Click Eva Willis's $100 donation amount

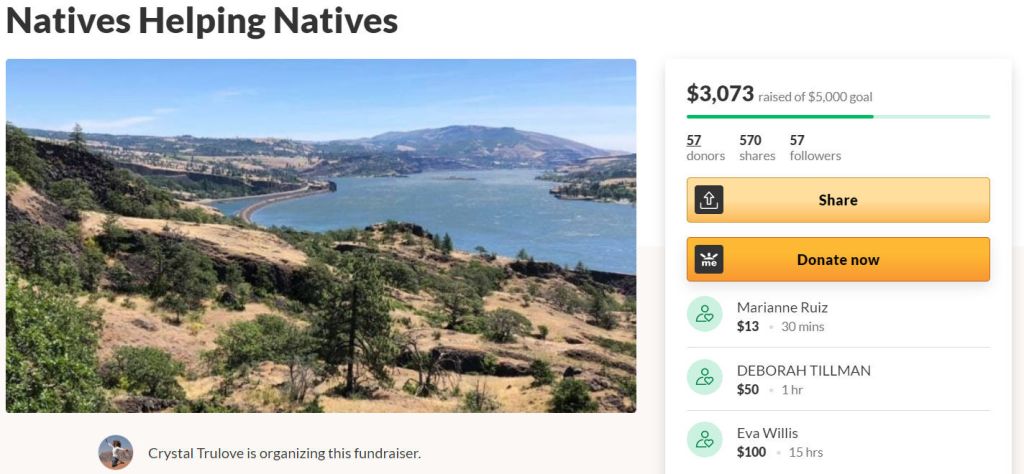point(752,452)
